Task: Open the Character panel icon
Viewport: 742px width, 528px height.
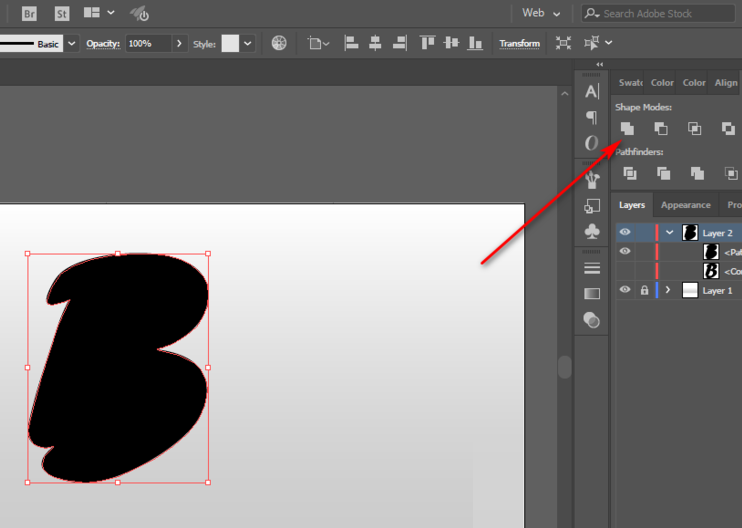Action: point(592,92)
